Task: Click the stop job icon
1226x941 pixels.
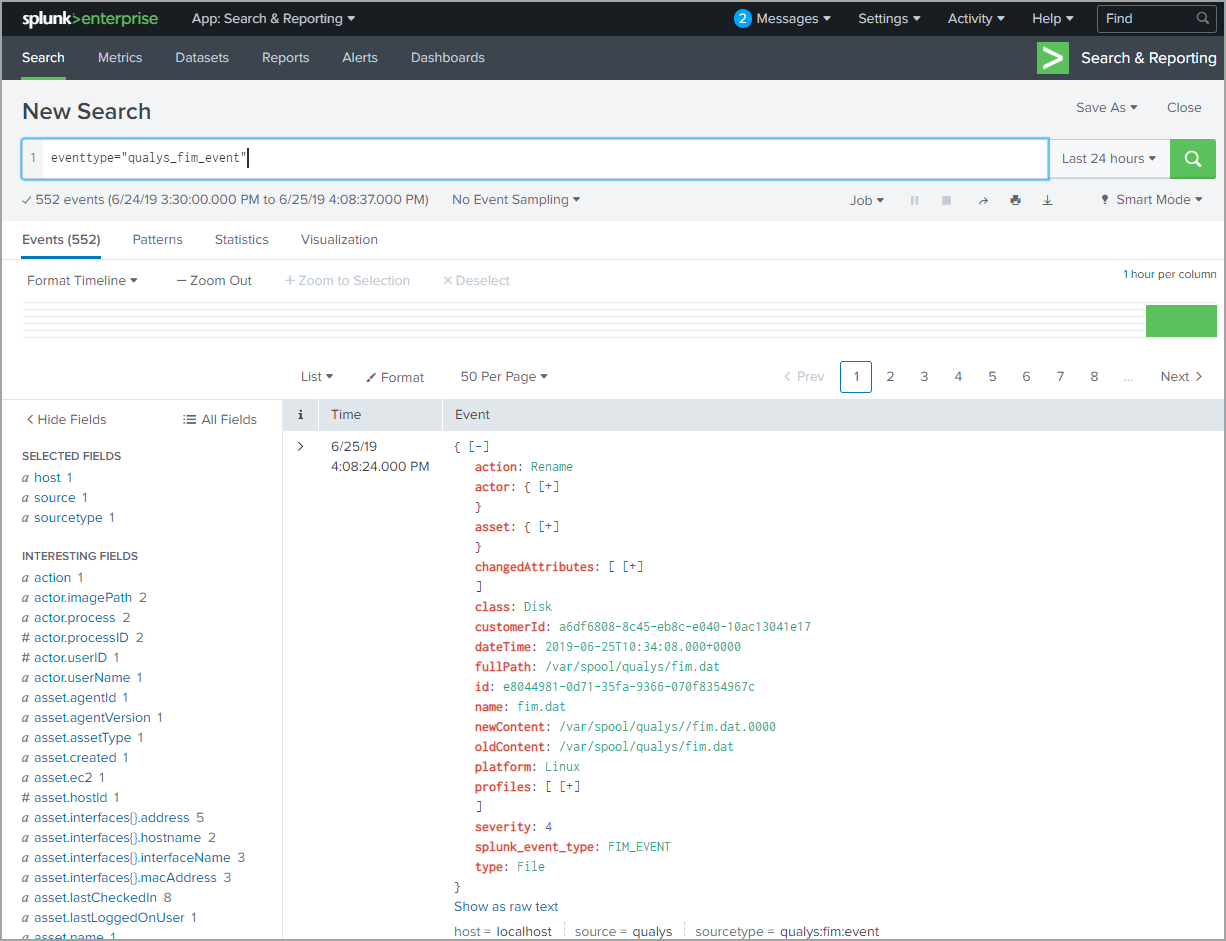Action: pos(946,200)
